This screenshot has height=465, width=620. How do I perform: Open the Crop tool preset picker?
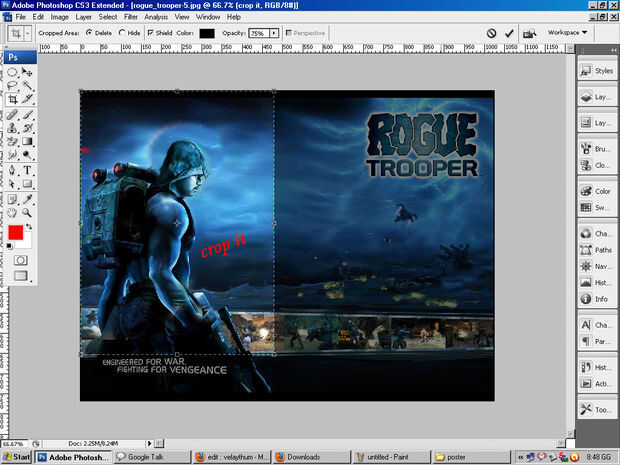28,33
